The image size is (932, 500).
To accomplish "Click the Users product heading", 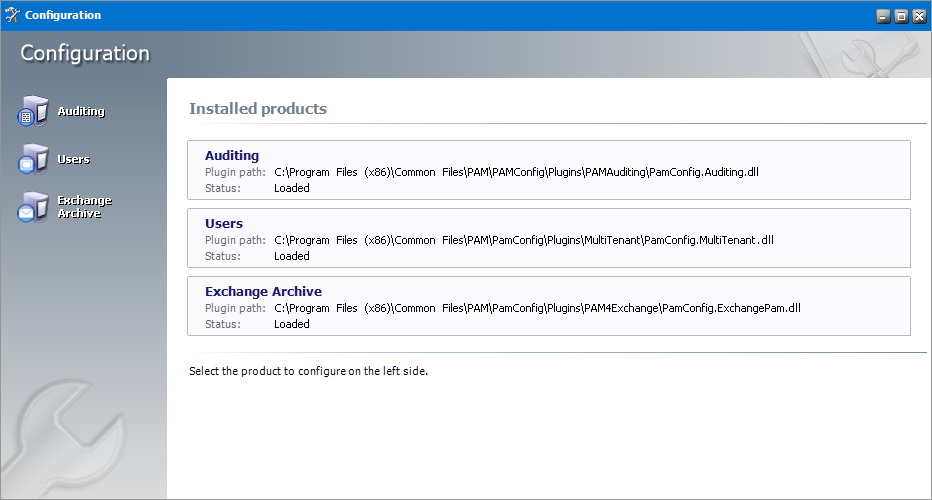I will coord(224,223).
